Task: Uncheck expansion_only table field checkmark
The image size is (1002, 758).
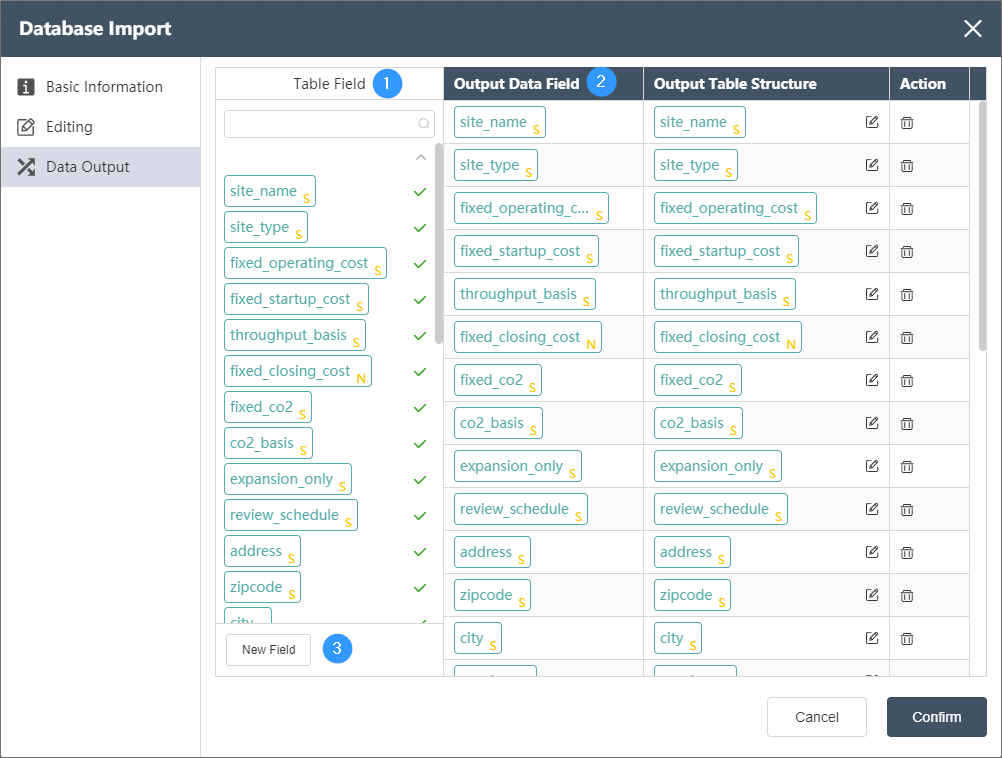Action: 420,479
